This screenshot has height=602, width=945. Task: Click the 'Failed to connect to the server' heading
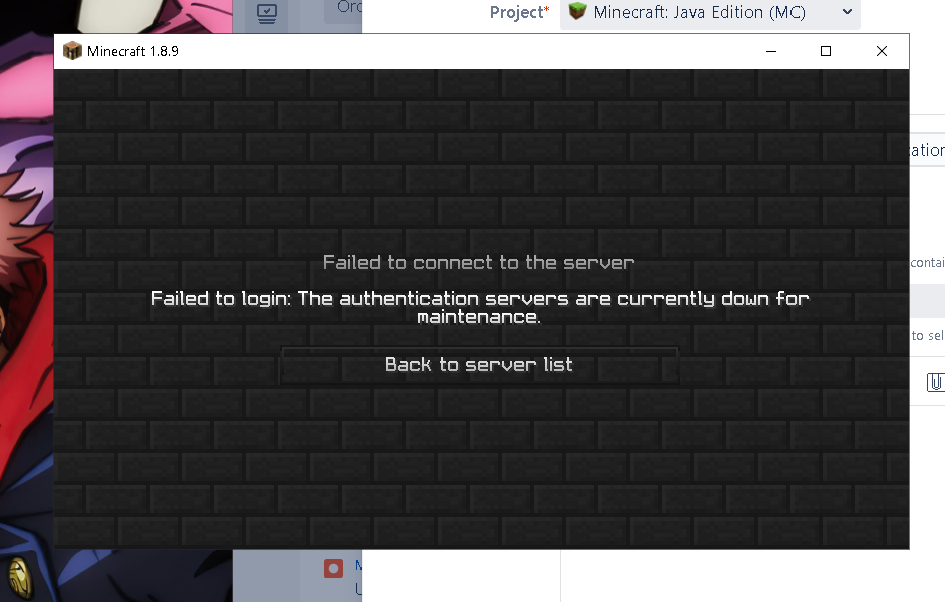click(479, 263)
